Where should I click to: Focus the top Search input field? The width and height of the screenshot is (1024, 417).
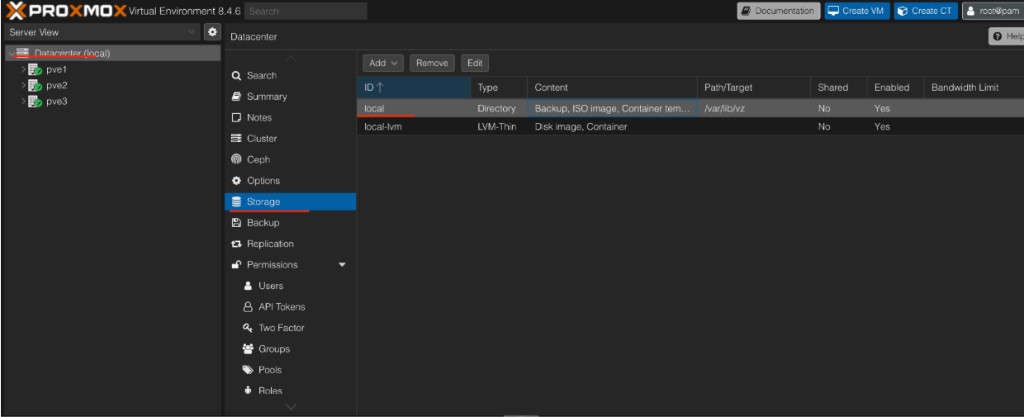306,11
